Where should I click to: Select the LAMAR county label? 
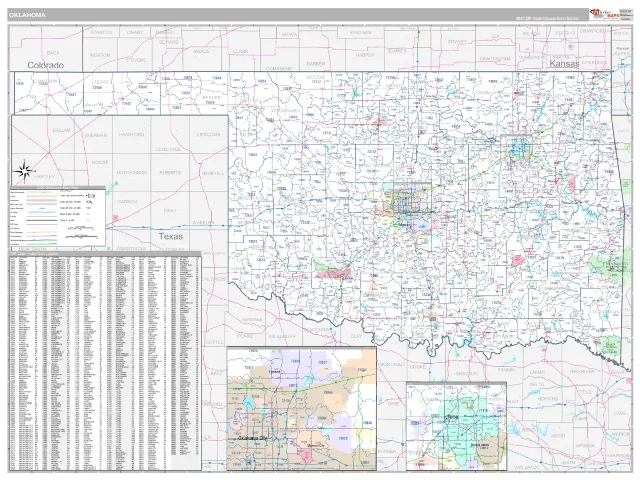537,372
